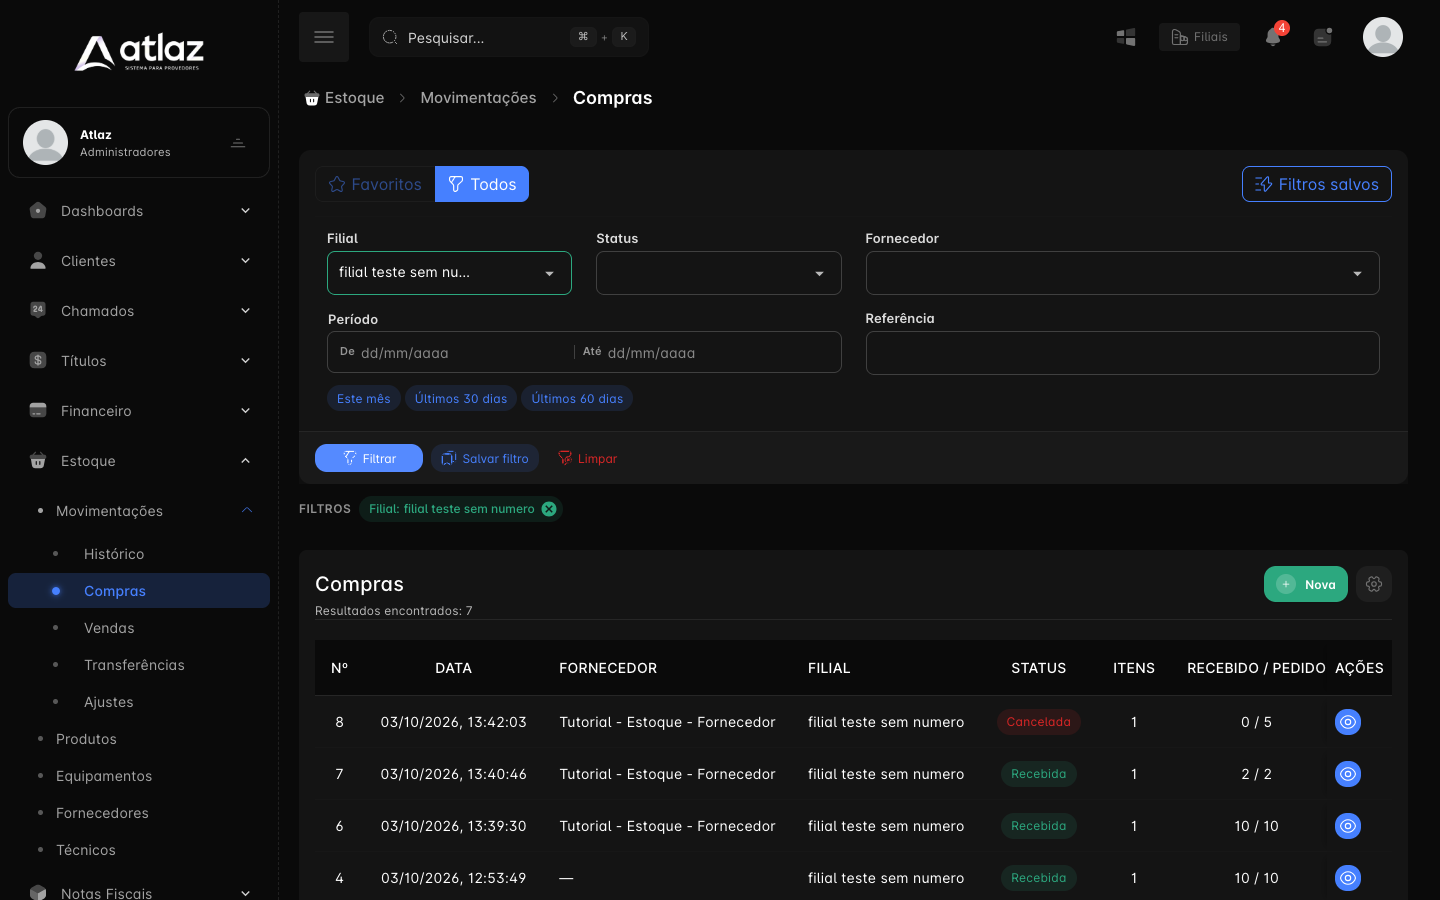Go to Movimentações in the breadcrumb
The width and height of the screenshot is (1440, 900).
coord(478,98)
